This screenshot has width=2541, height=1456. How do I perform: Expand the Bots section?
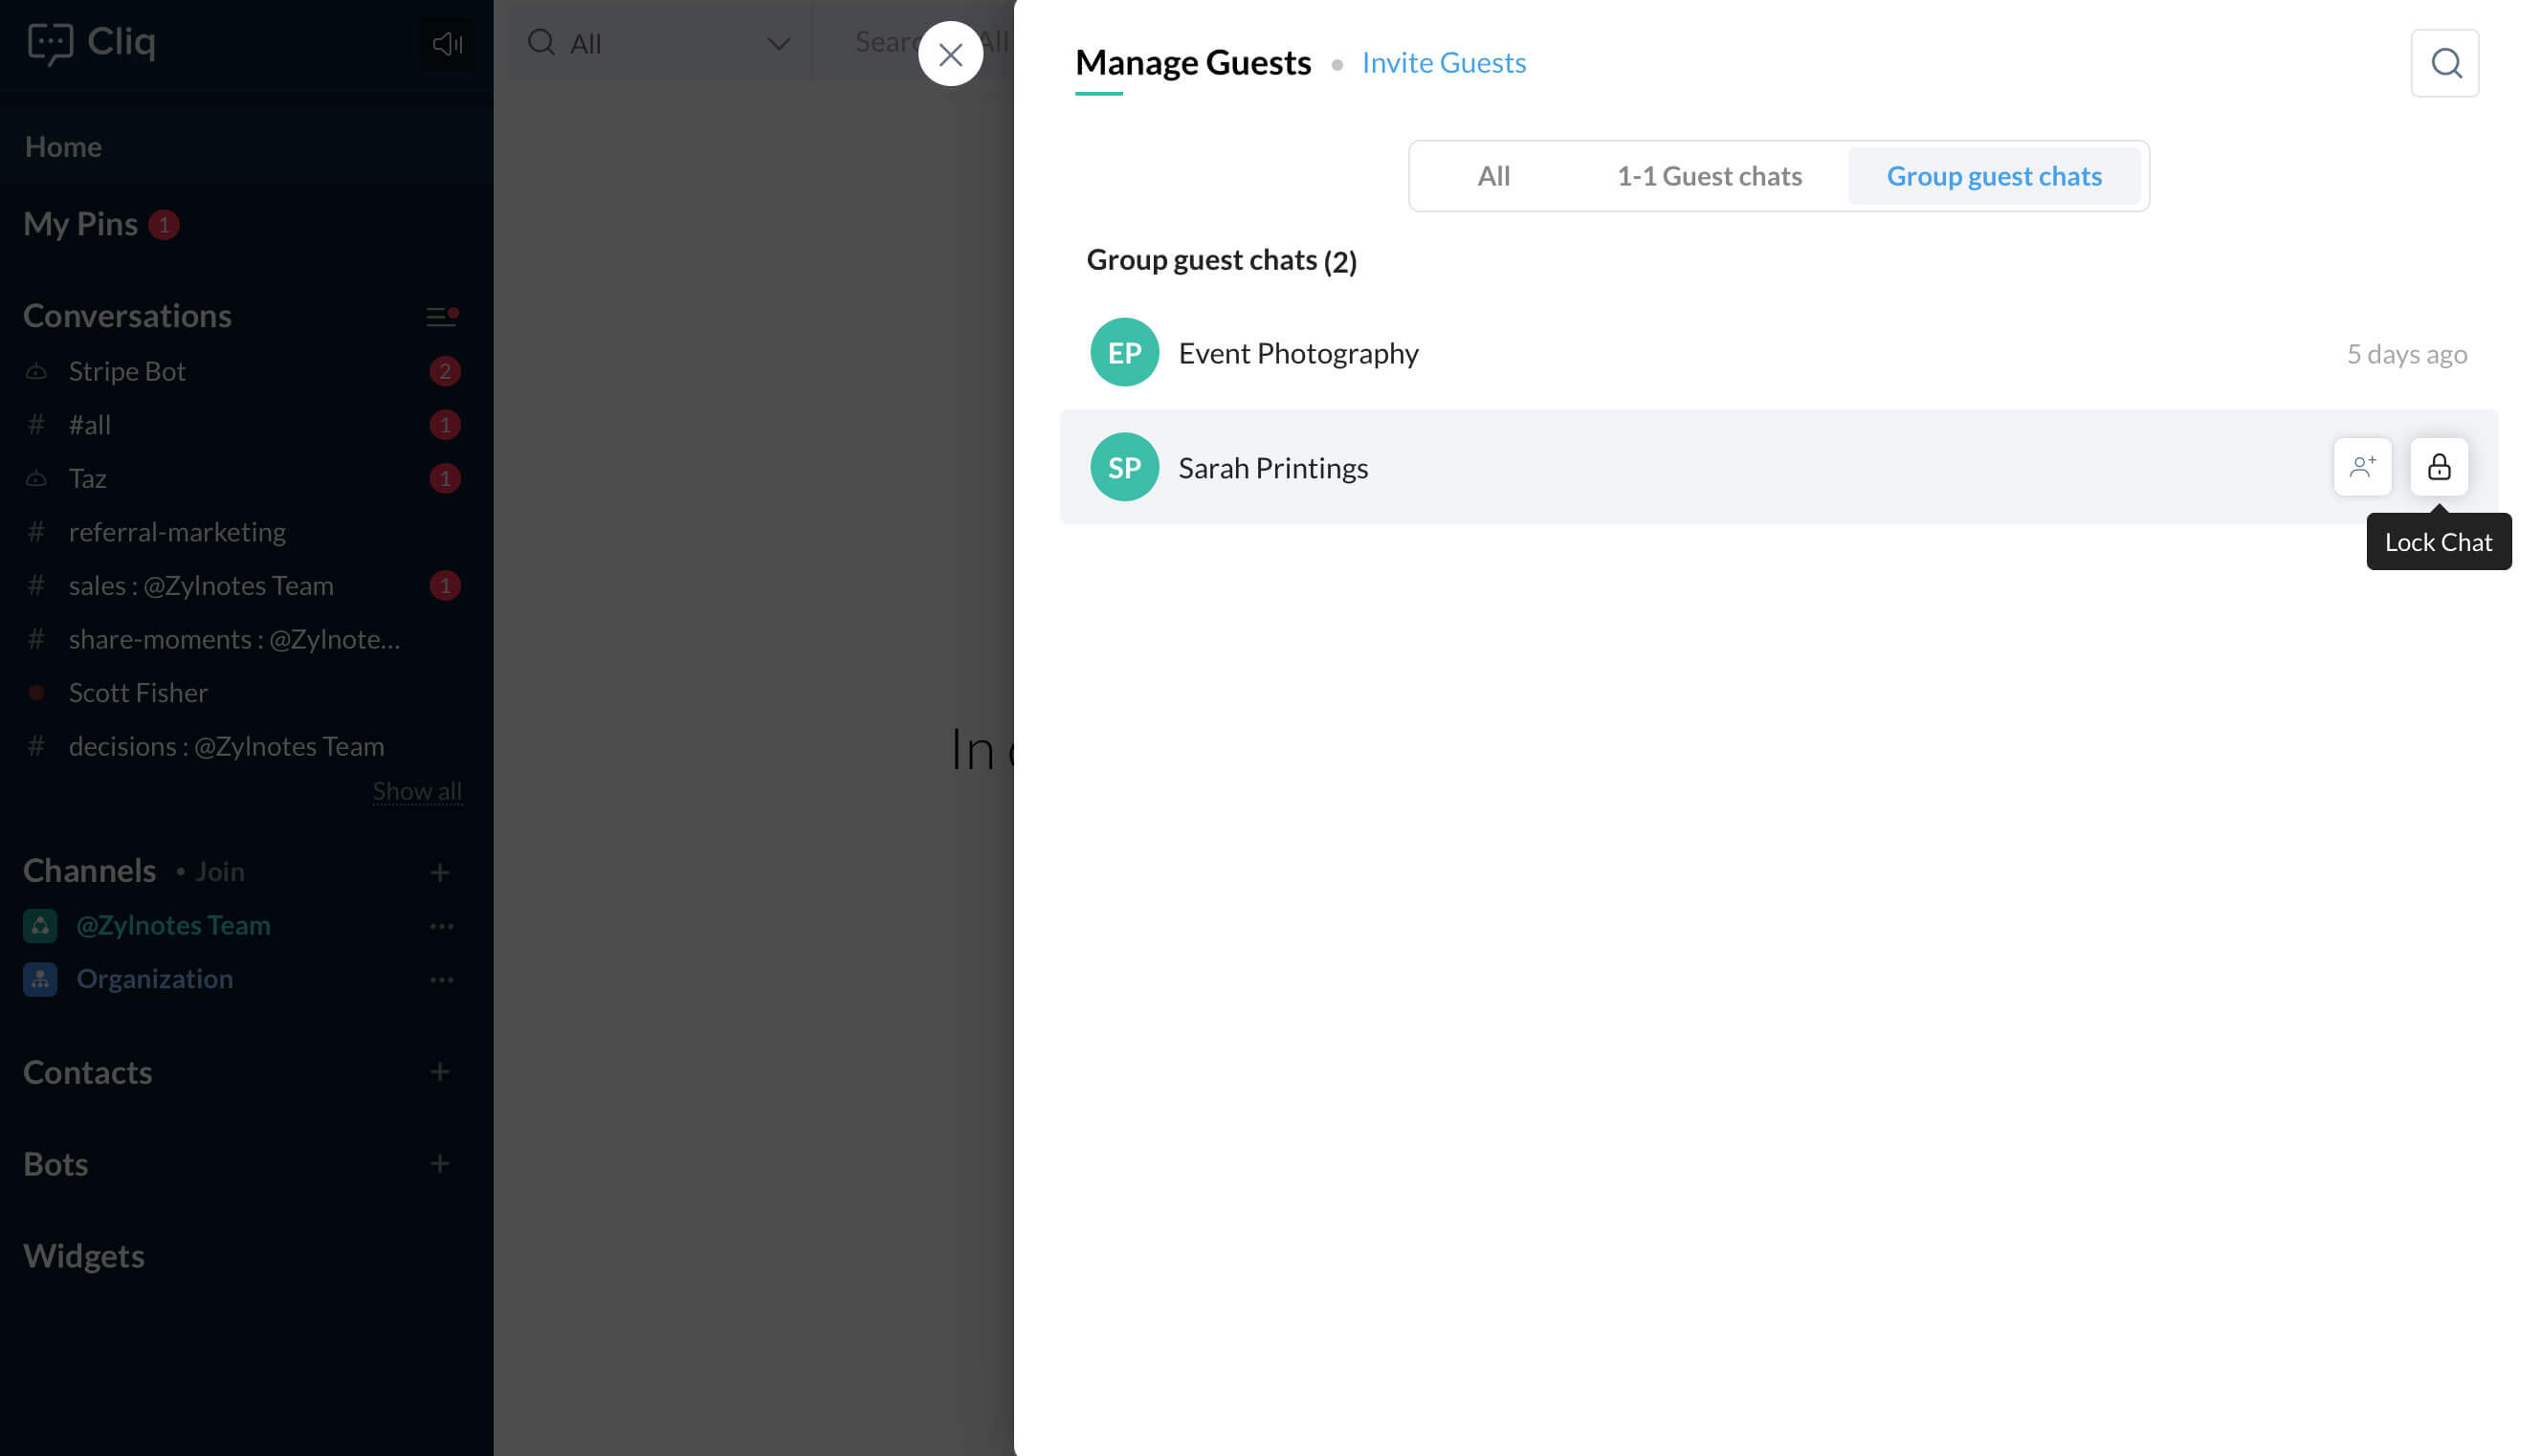(55, 1165)
